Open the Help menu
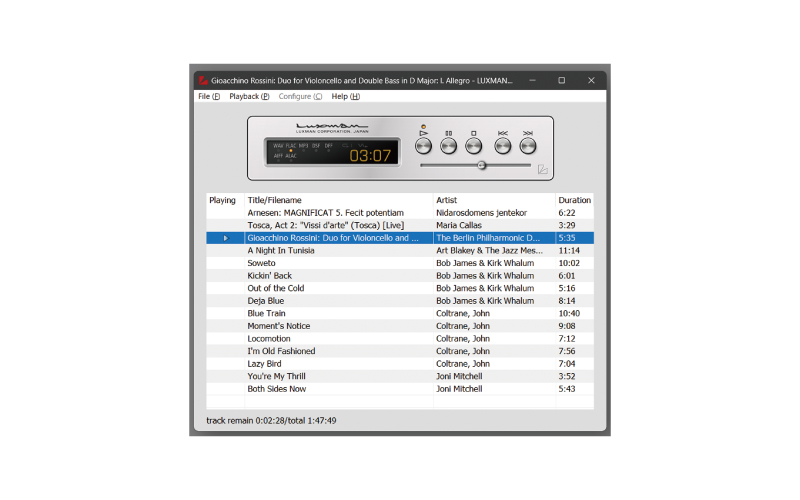 coord(345,97)
